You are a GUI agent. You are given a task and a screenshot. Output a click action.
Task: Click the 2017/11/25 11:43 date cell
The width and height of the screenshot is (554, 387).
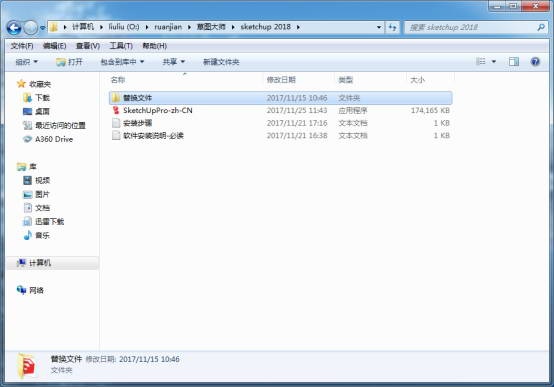[297, 111]
